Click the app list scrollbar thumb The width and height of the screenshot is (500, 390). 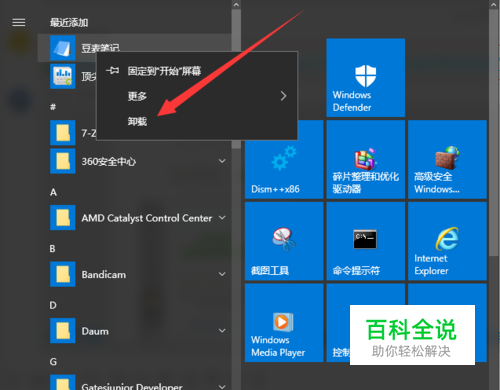tap(236, 79)
